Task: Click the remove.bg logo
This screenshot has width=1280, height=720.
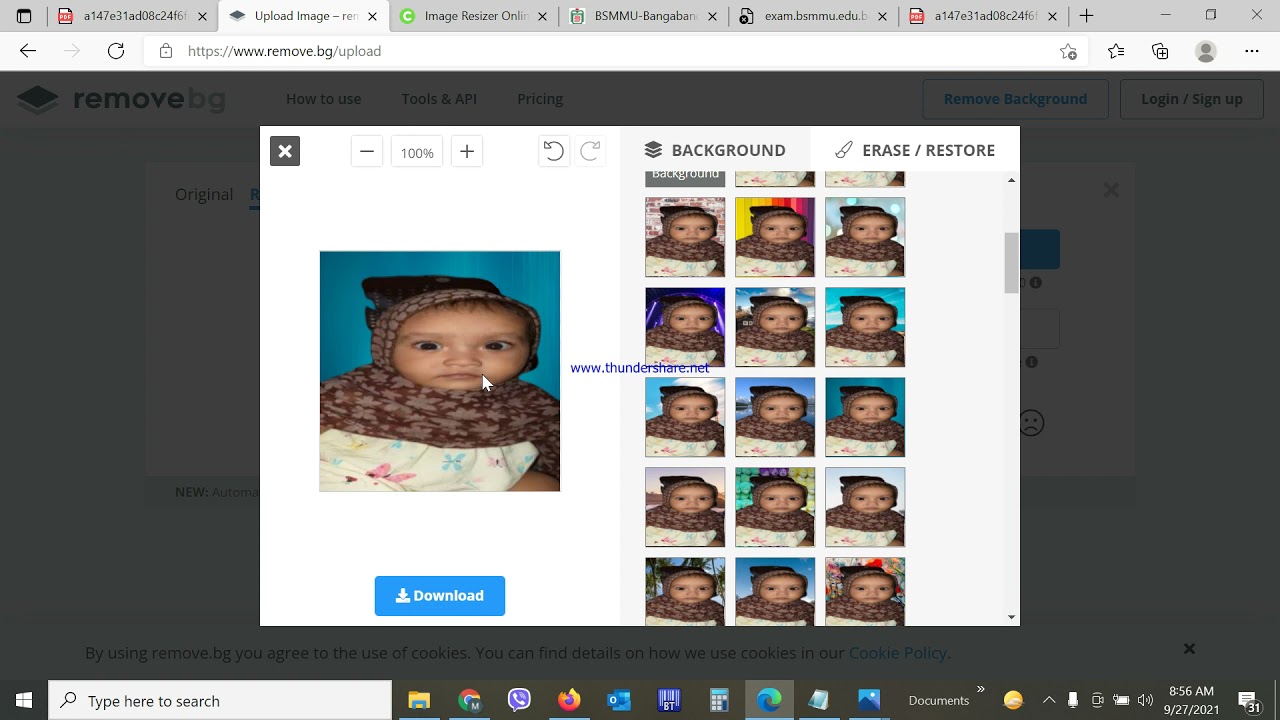Action: pos(121,99)
